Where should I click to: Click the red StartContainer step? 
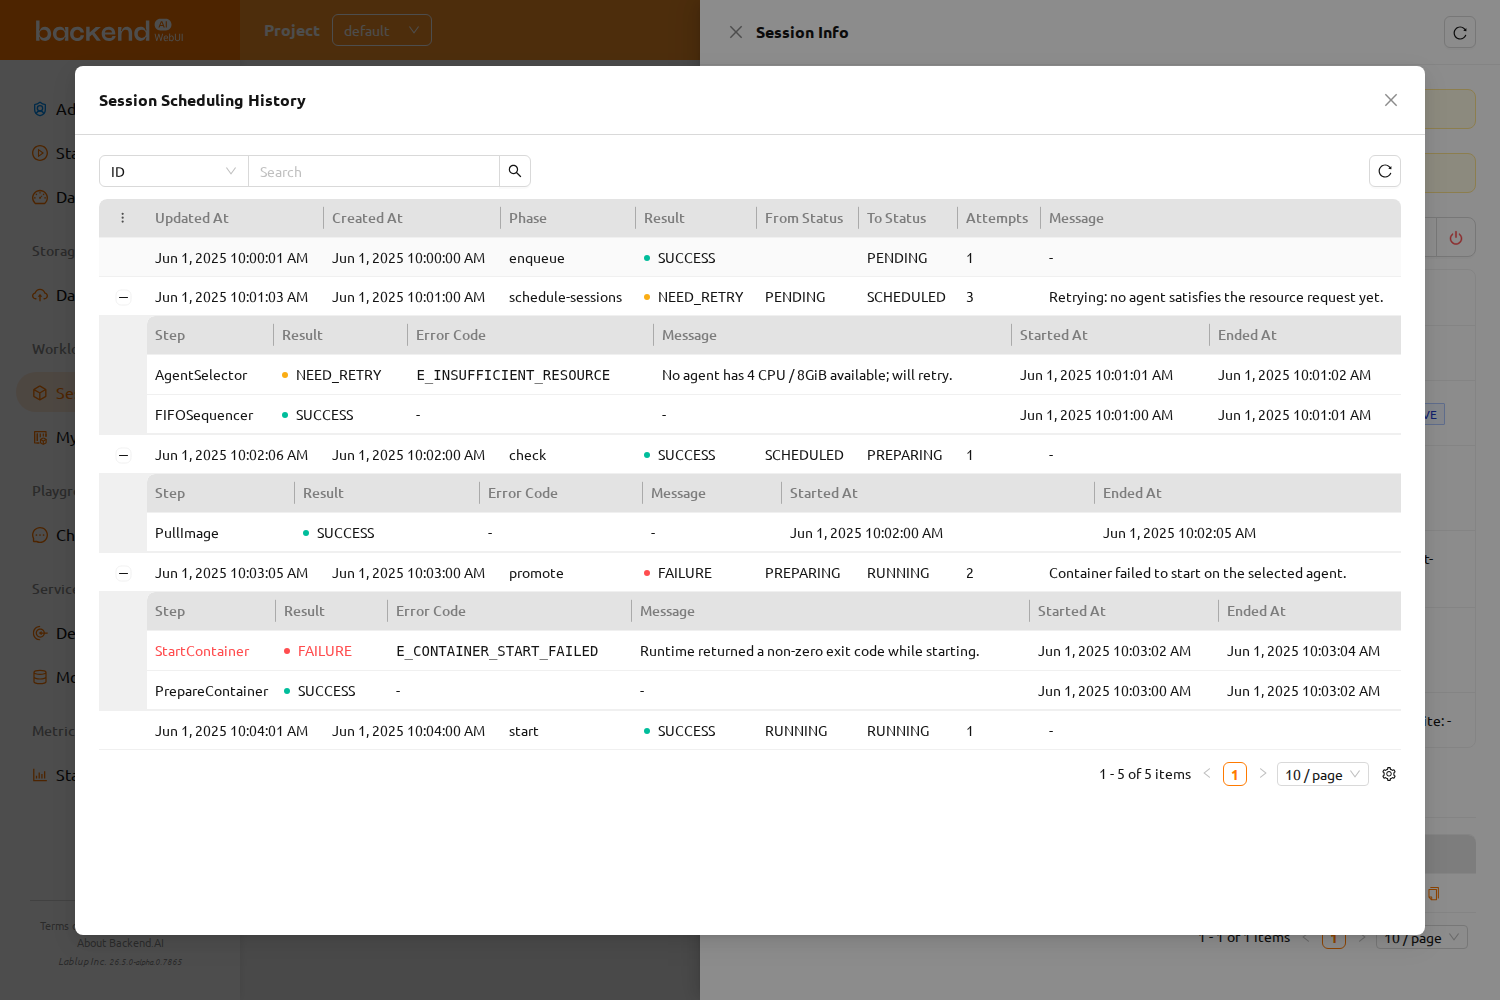202,651
